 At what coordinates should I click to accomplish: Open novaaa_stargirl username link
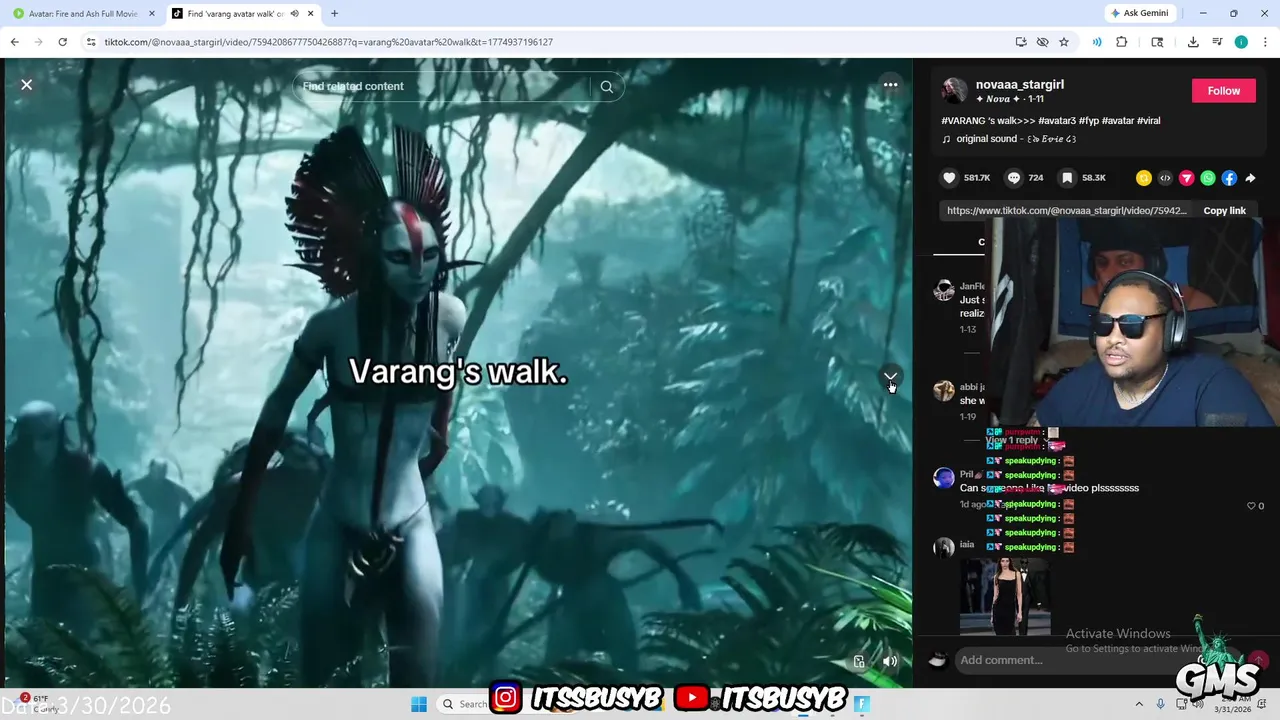point(1019,85)
